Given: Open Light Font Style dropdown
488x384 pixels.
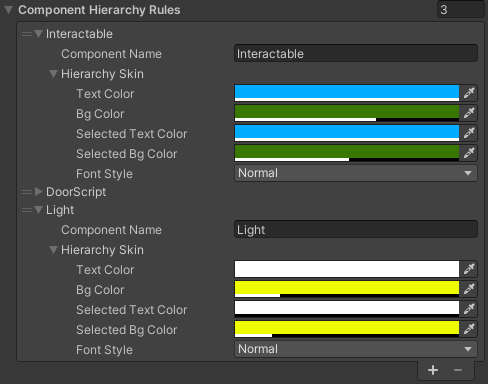Looking at the screenshot, I should [356, 349].
